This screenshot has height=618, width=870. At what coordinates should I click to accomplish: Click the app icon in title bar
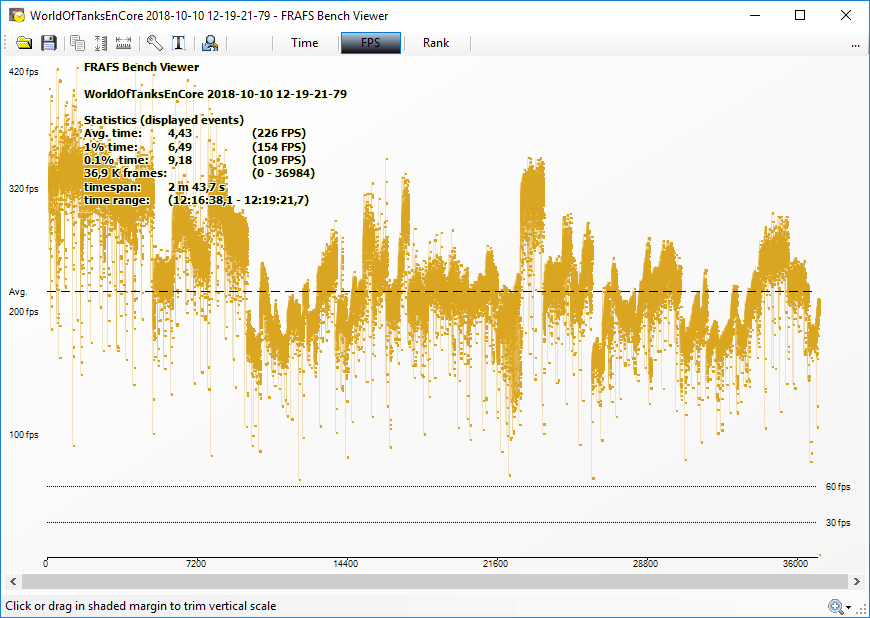(x=17, y=15)
